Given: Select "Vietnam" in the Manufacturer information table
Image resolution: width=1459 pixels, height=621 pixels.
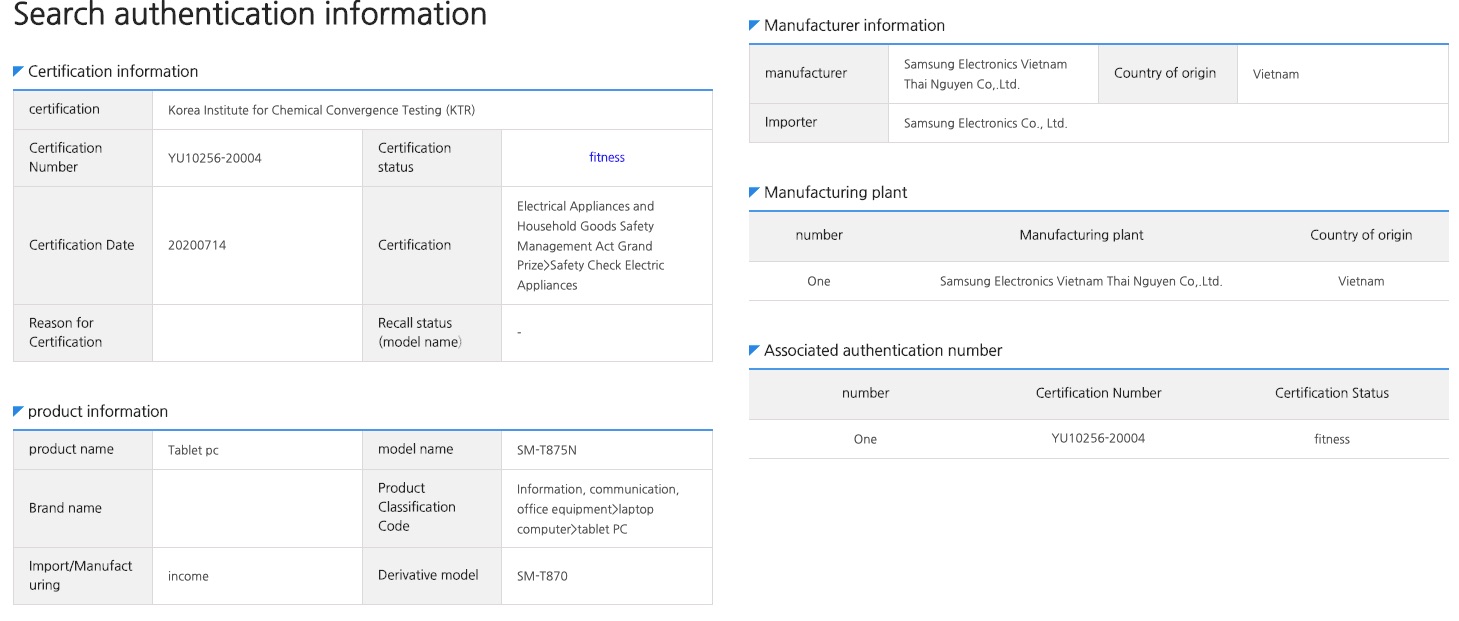Looking at the screenshot, I should pos(1276,74).
